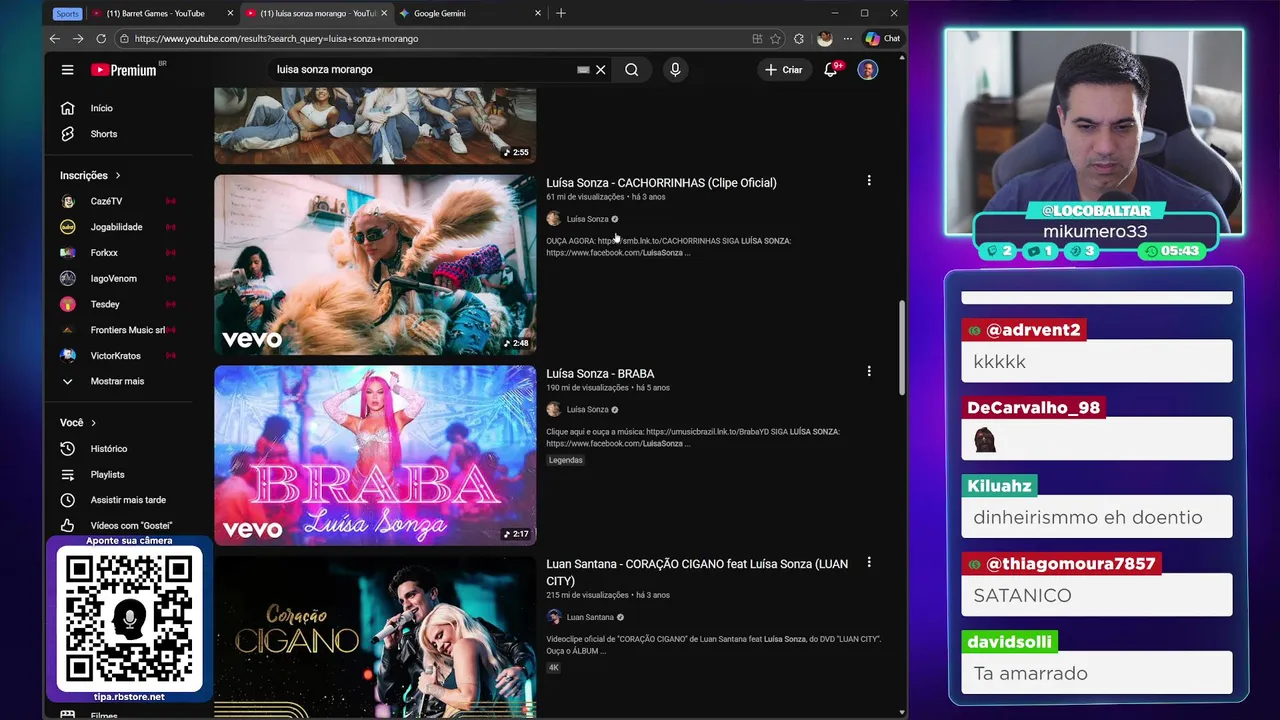Play BRABA video thumbnail
The height and width of the screenshot is (720, 1280).
[x=375, y=455]
